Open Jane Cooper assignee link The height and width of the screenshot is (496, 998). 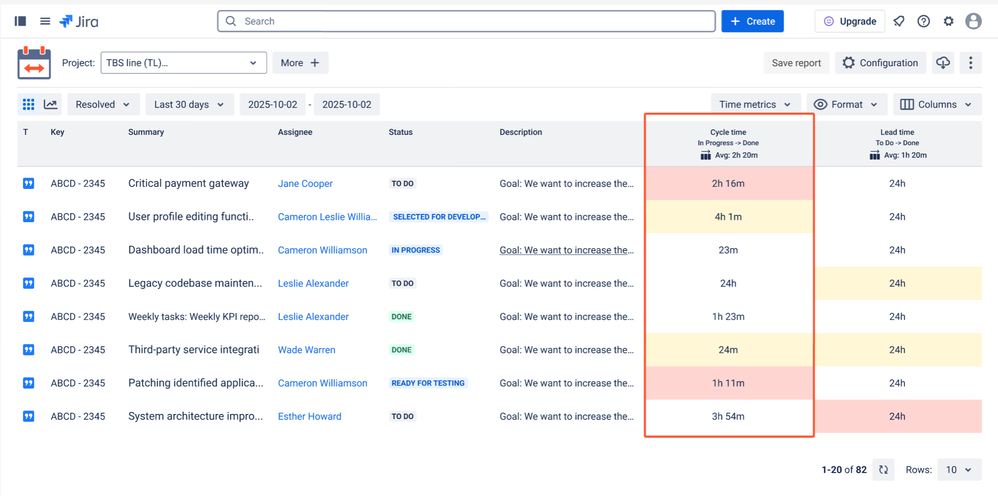coord(305,184)
